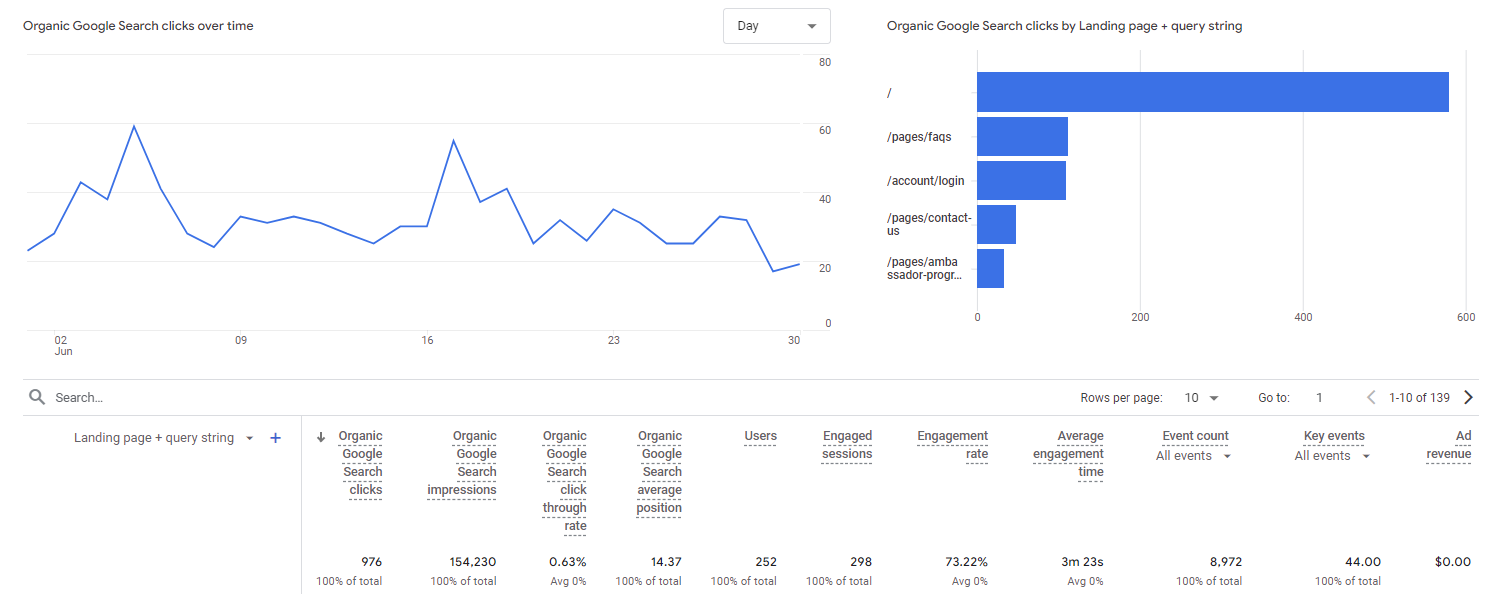
Task: Click the Ad revenue column header
Action: [x=1449, y=445]
